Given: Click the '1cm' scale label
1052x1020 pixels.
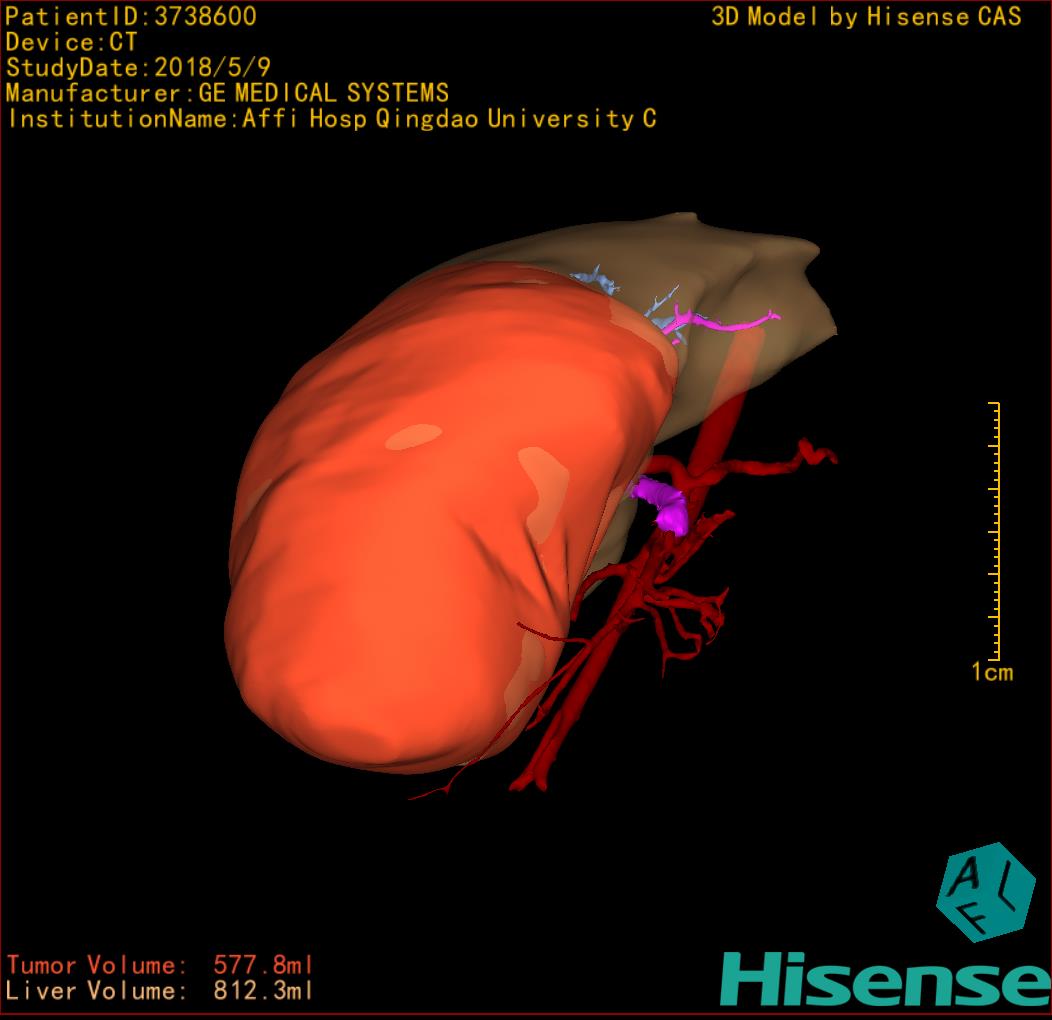Looking at the screenshot, I should [x=992, y=672].
